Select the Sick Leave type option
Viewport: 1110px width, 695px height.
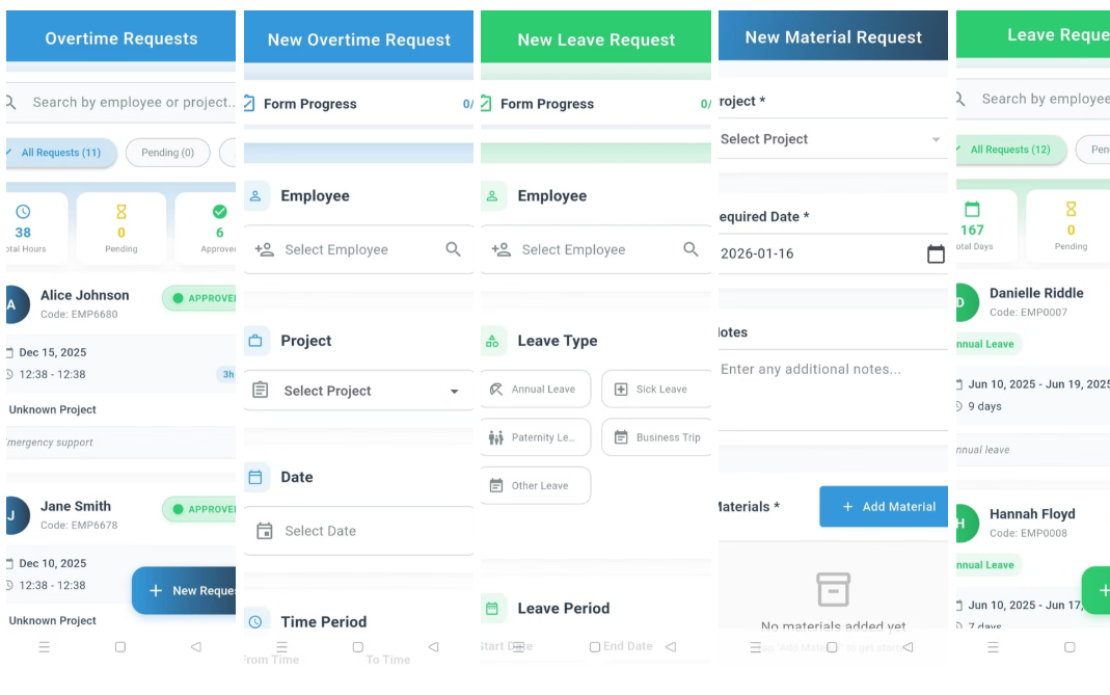[x=656, y=389]
